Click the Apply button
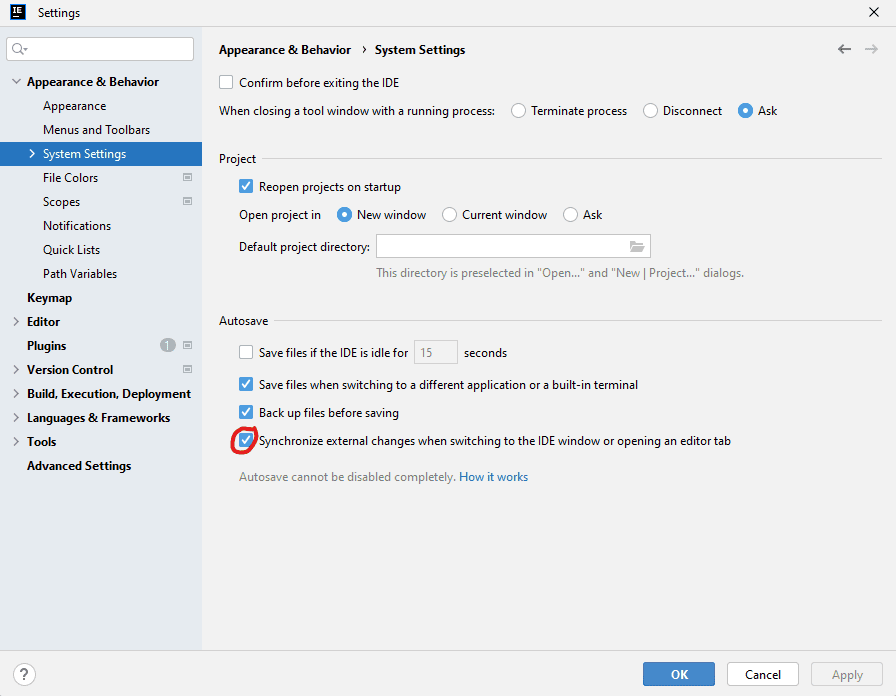The image size is (896, 696). [847, 674]
